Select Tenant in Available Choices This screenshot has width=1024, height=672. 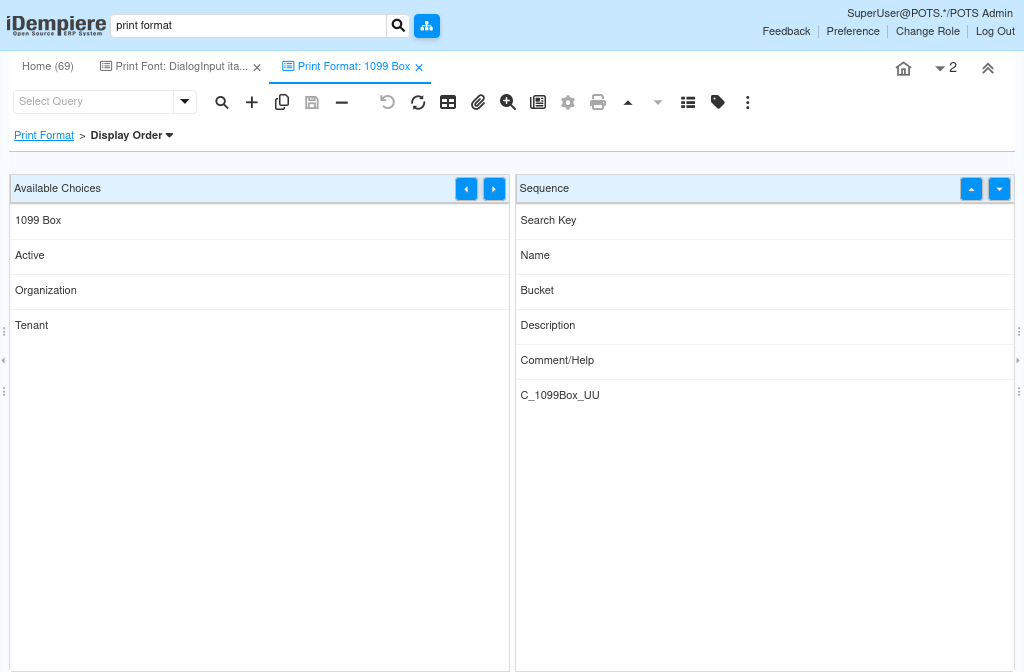[x=259, y=326]
